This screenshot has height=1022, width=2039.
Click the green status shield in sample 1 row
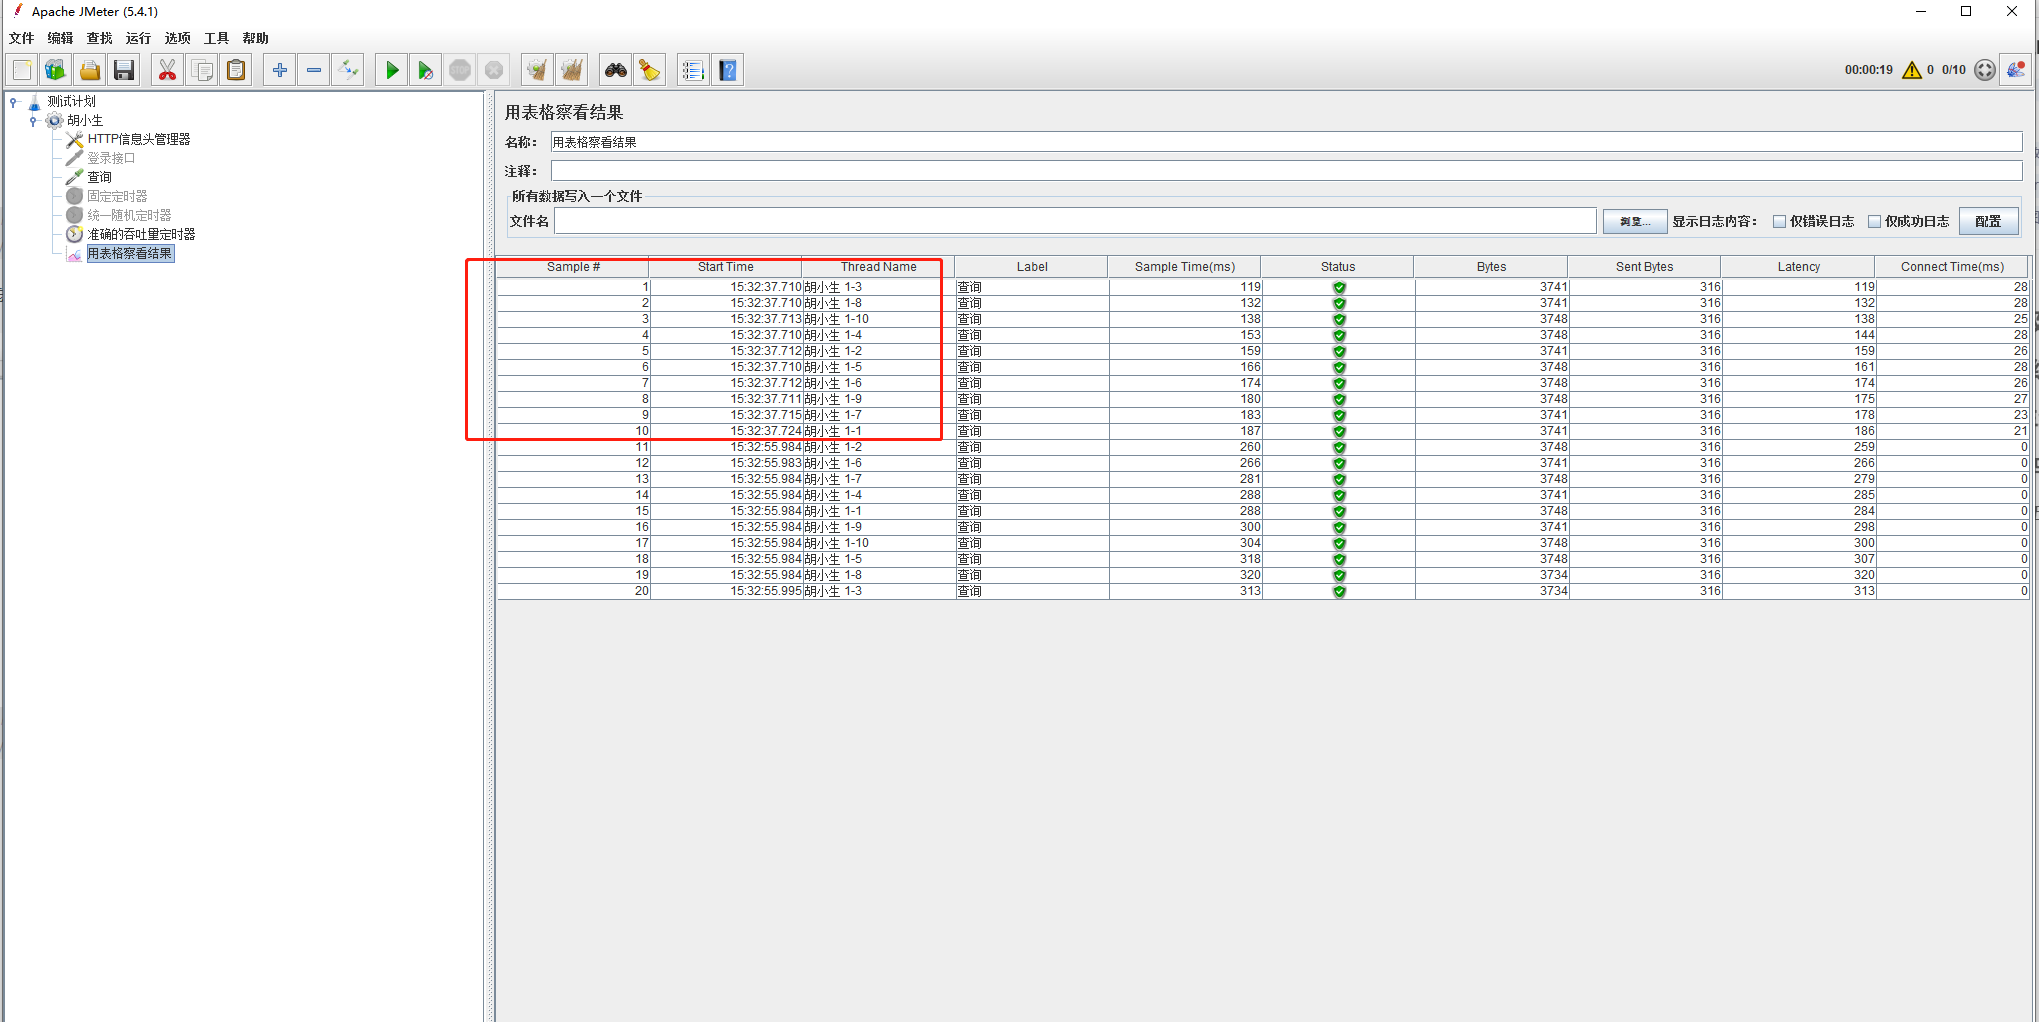coord(1339,287)
